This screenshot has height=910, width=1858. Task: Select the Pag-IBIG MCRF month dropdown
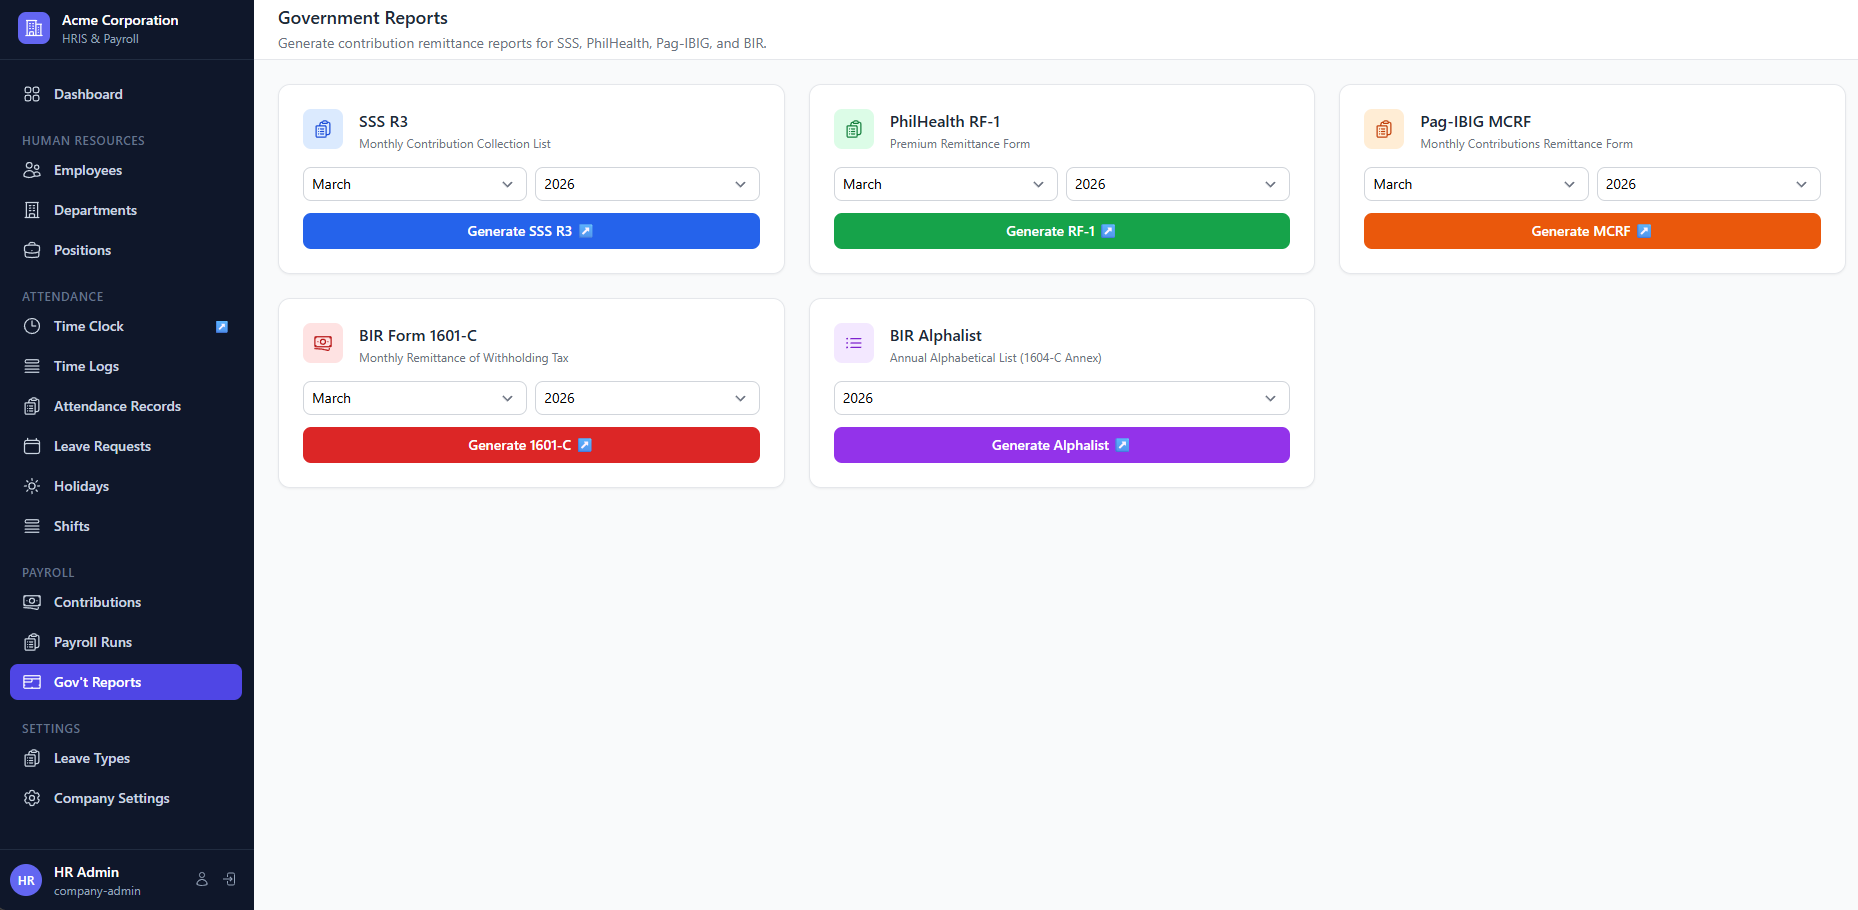click(1475, 184)
